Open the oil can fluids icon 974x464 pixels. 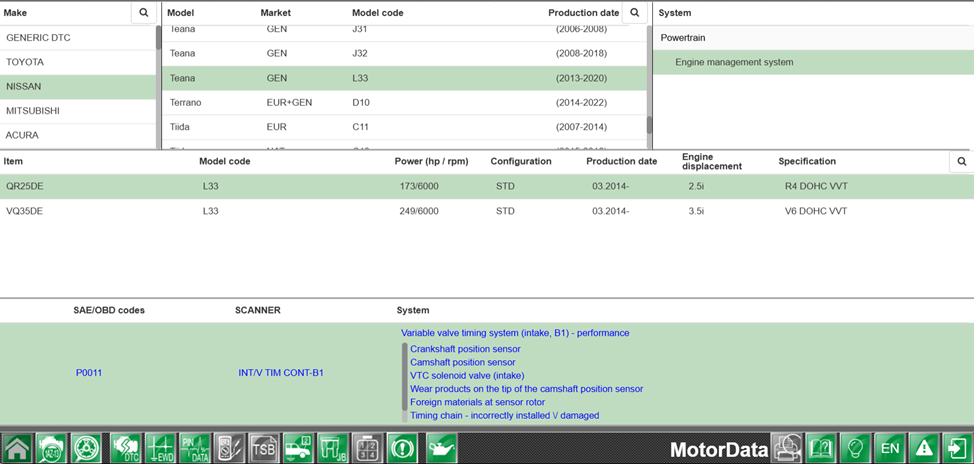pyautogui.click(x=442, y=447)
